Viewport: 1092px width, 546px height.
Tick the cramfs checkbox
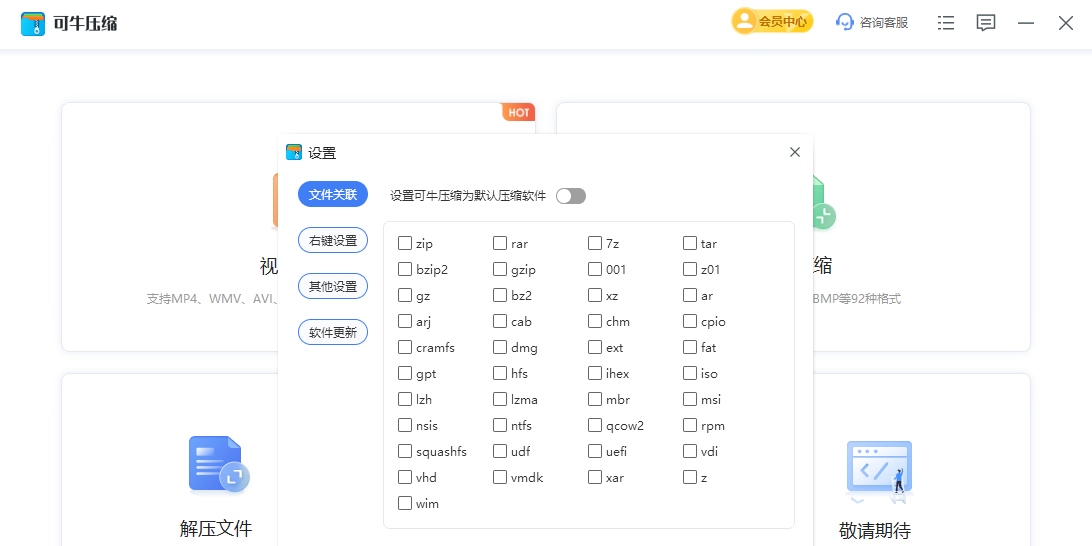(x=405, y=347)
